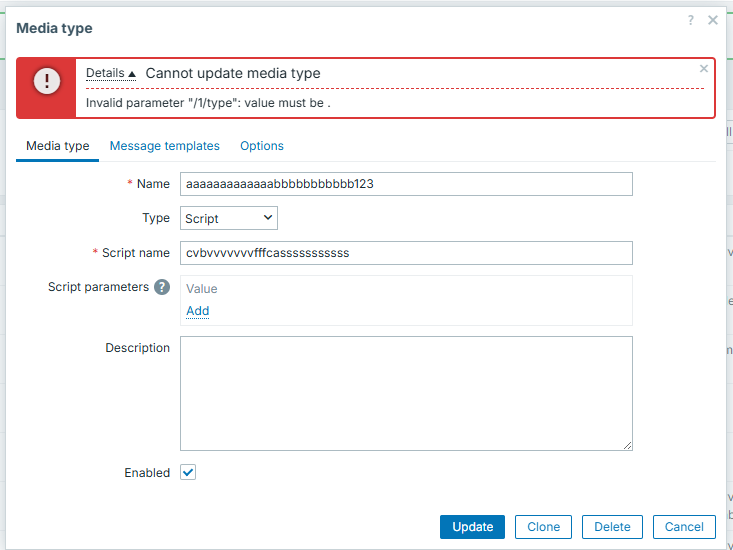Click the red exclamation error icon
733x550 pixels.
(47, 81)
